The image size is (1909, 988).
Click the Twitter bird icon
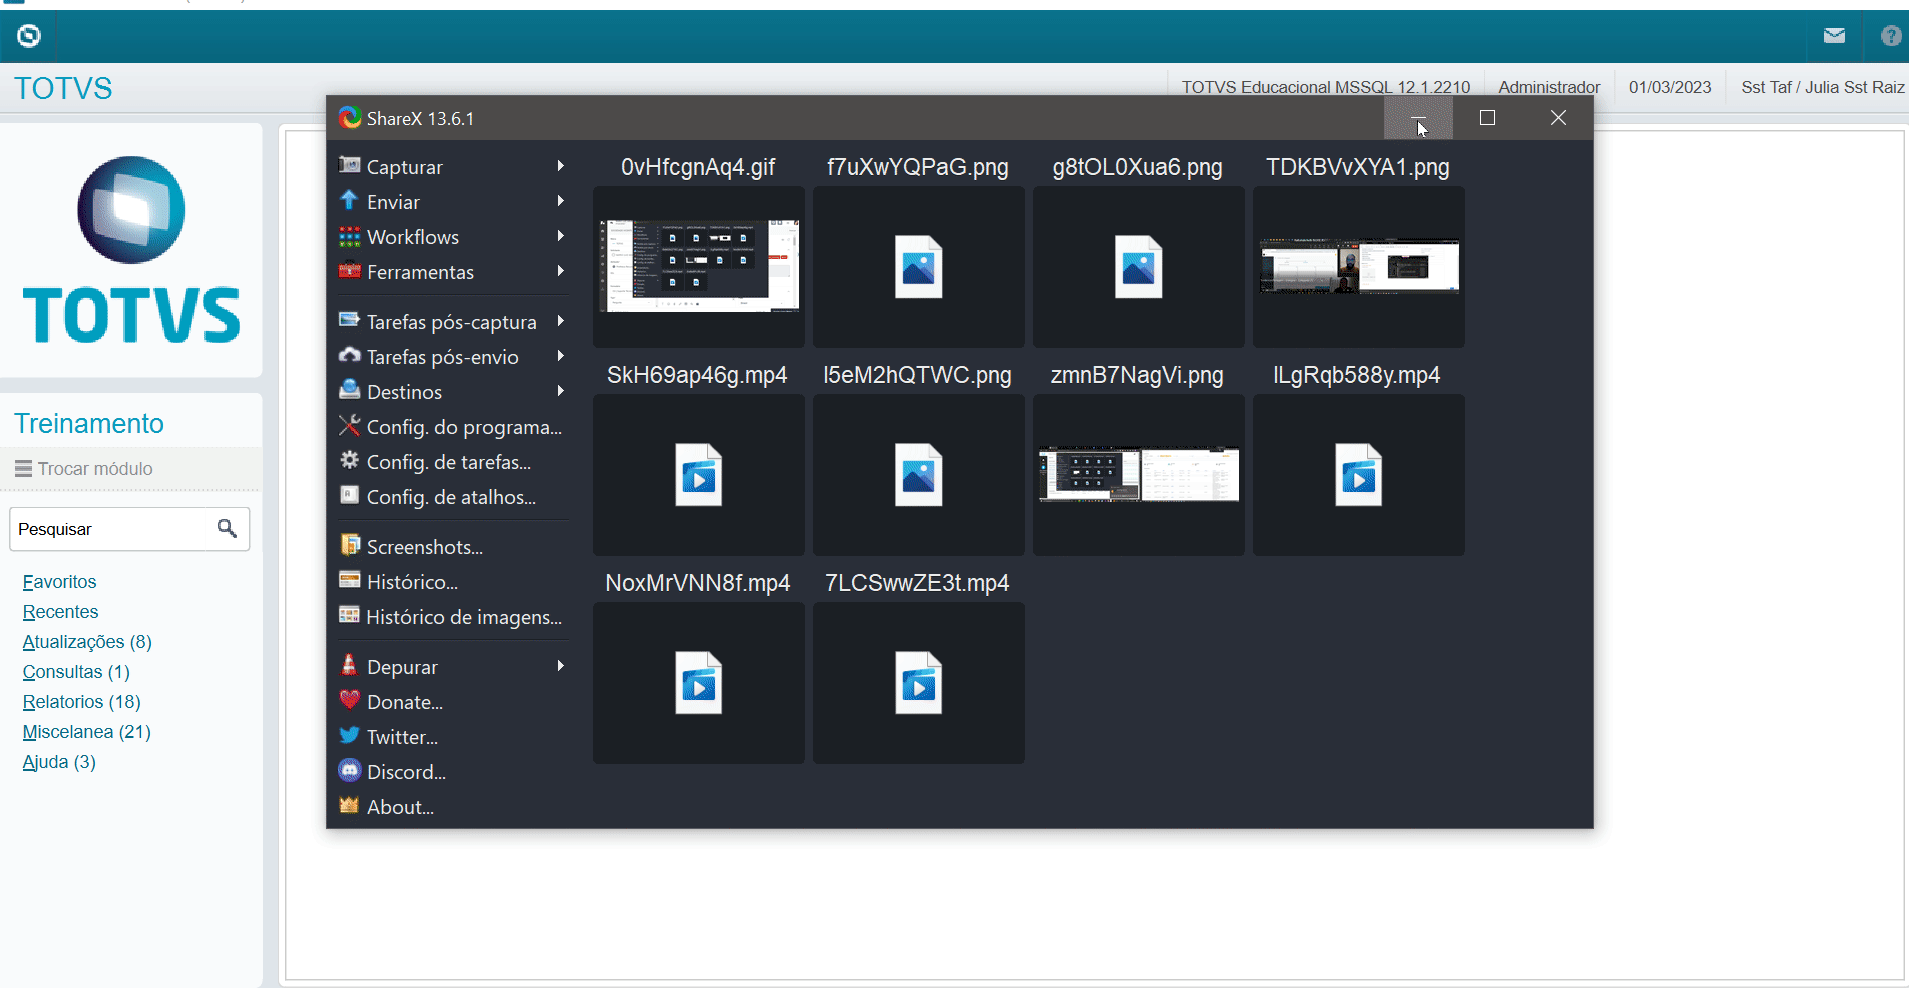[x=349, y=735]
